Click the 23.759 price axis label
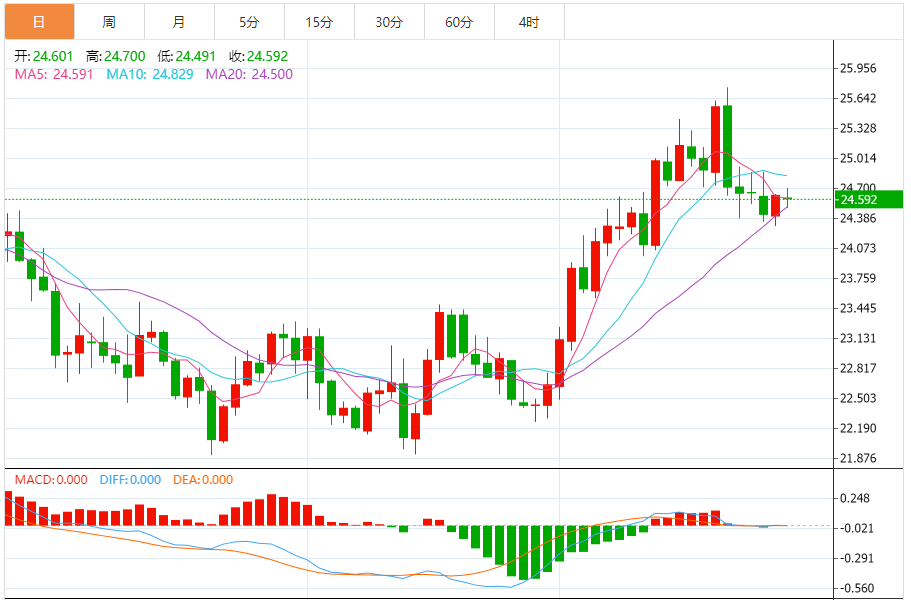The image size is (911, 600). point(858,278)
